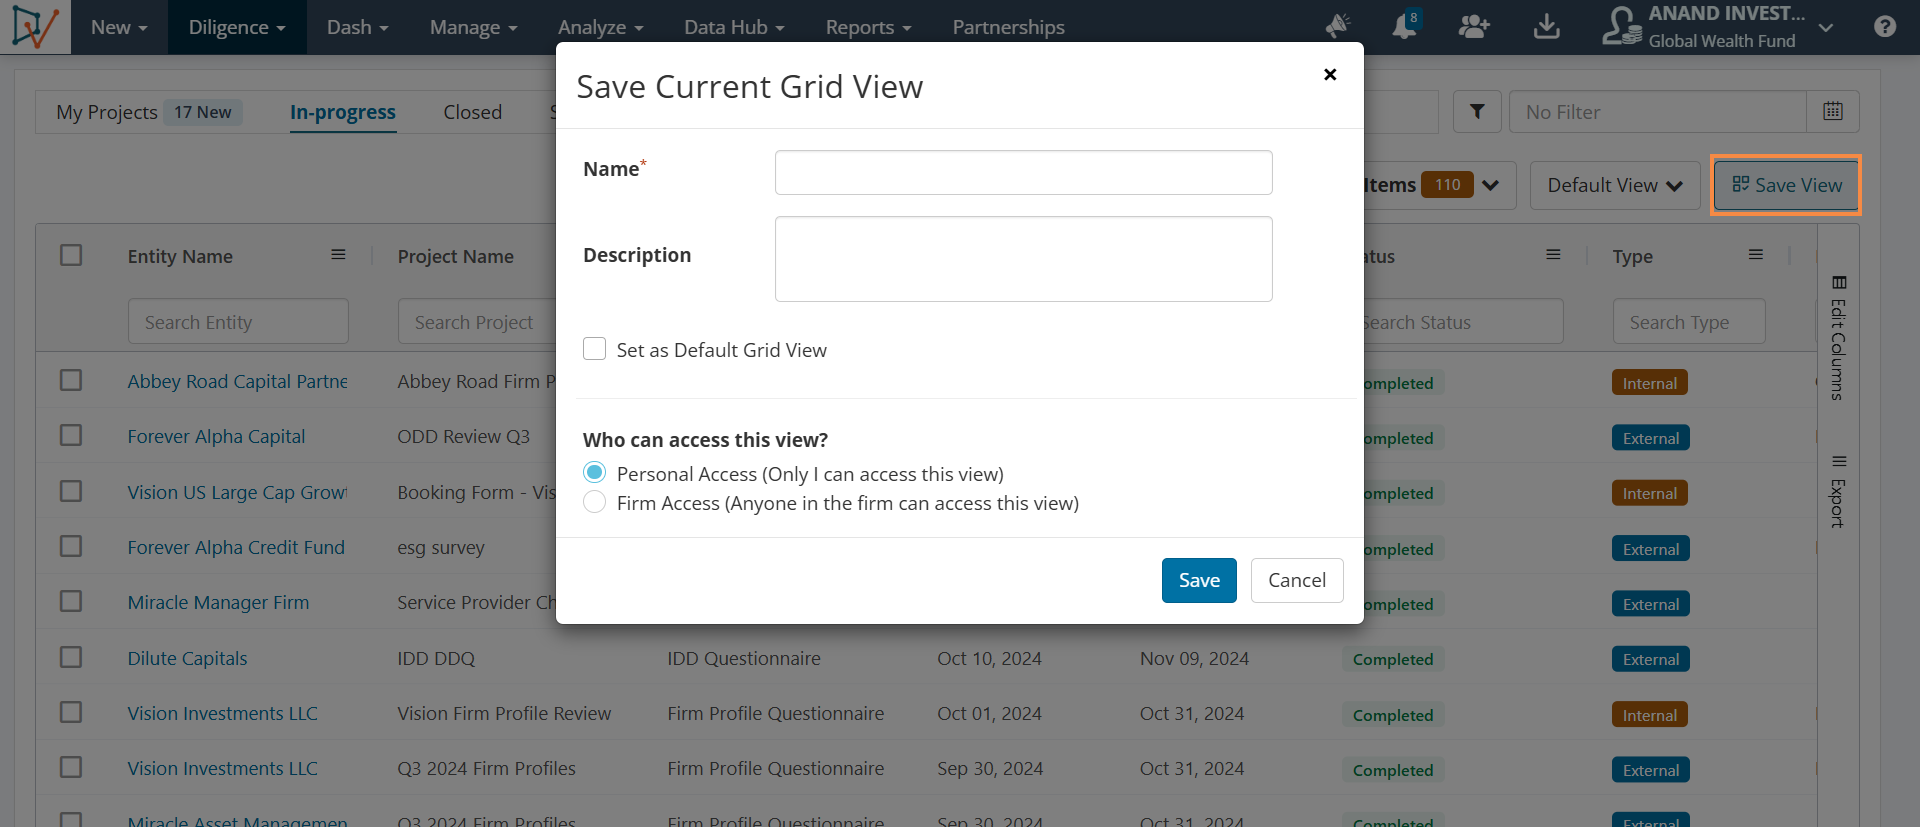The height and width of the screenshot is (827, 1920).
Task: Check the Forever Alpha Capital row
Action: [71, 436]
